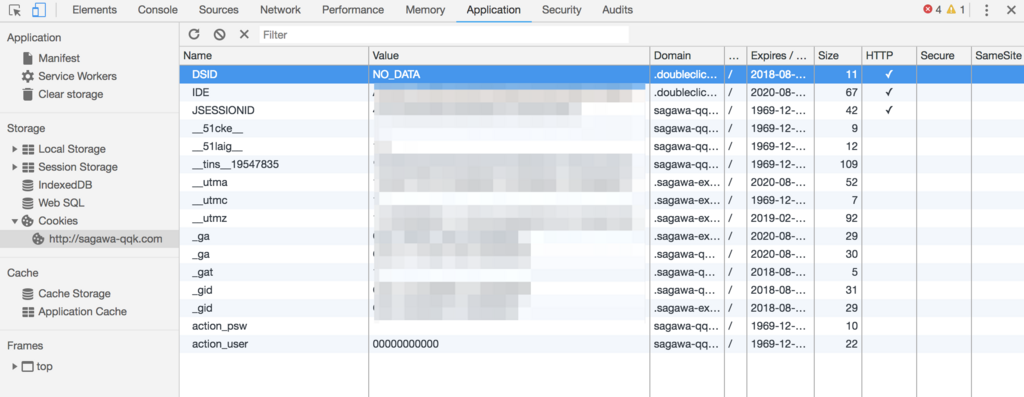
Task: Click the yellow warning count indicator
Action: [955, 10]
